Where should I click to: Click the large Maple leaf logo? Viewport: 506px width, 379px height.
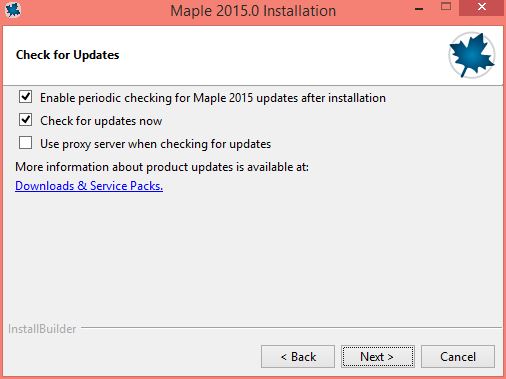(471, 55)
